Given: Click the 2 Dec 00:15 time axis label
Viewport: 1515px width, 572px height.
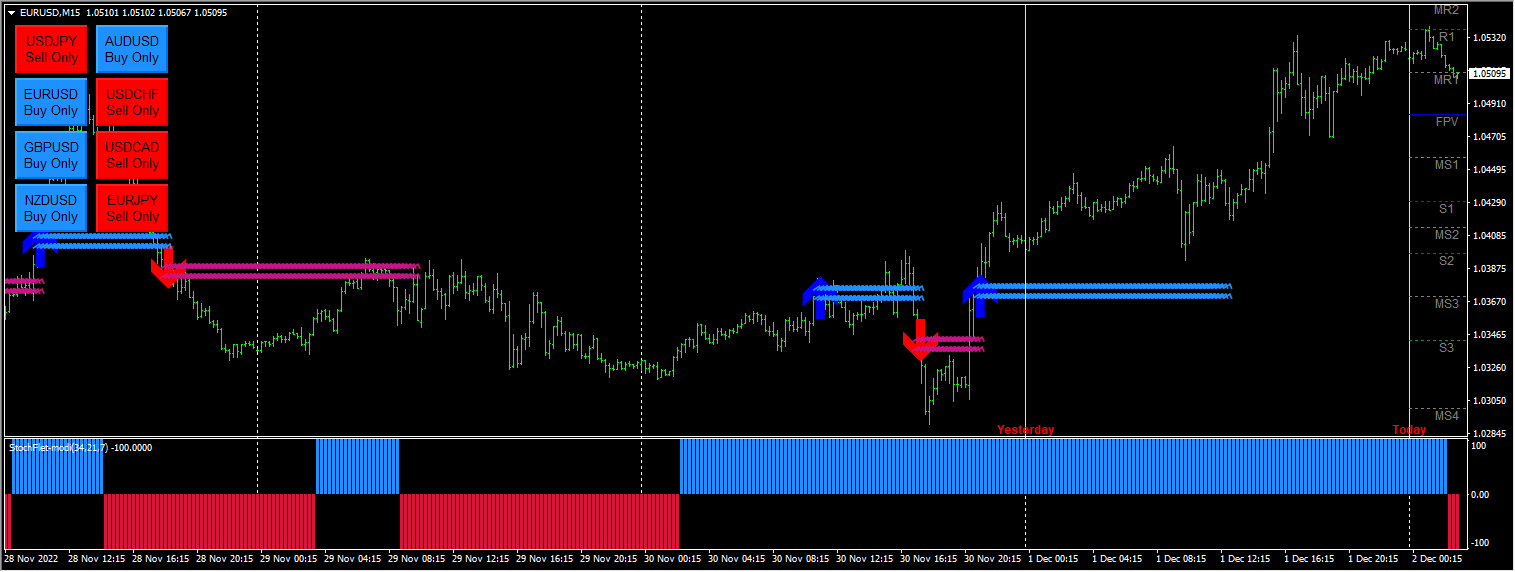Looking at the screenshot, I should (x=1438, y=559).
